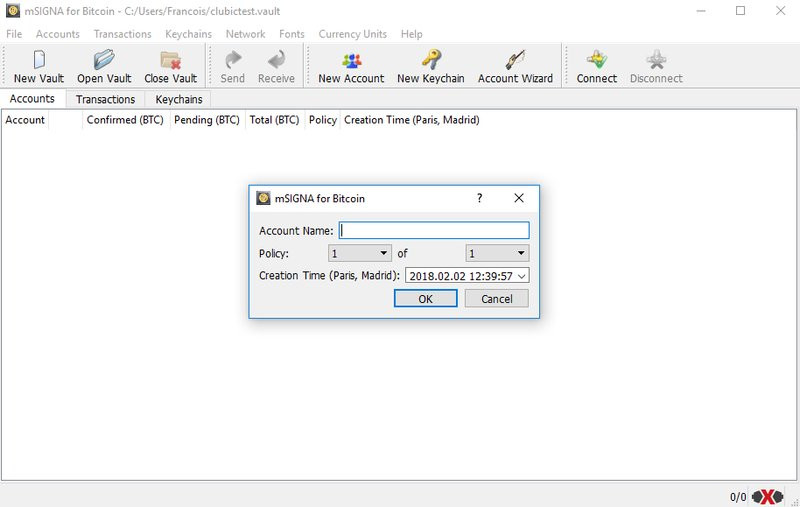Open the Help menu
The image size is (800, 507).
[412, 34]
